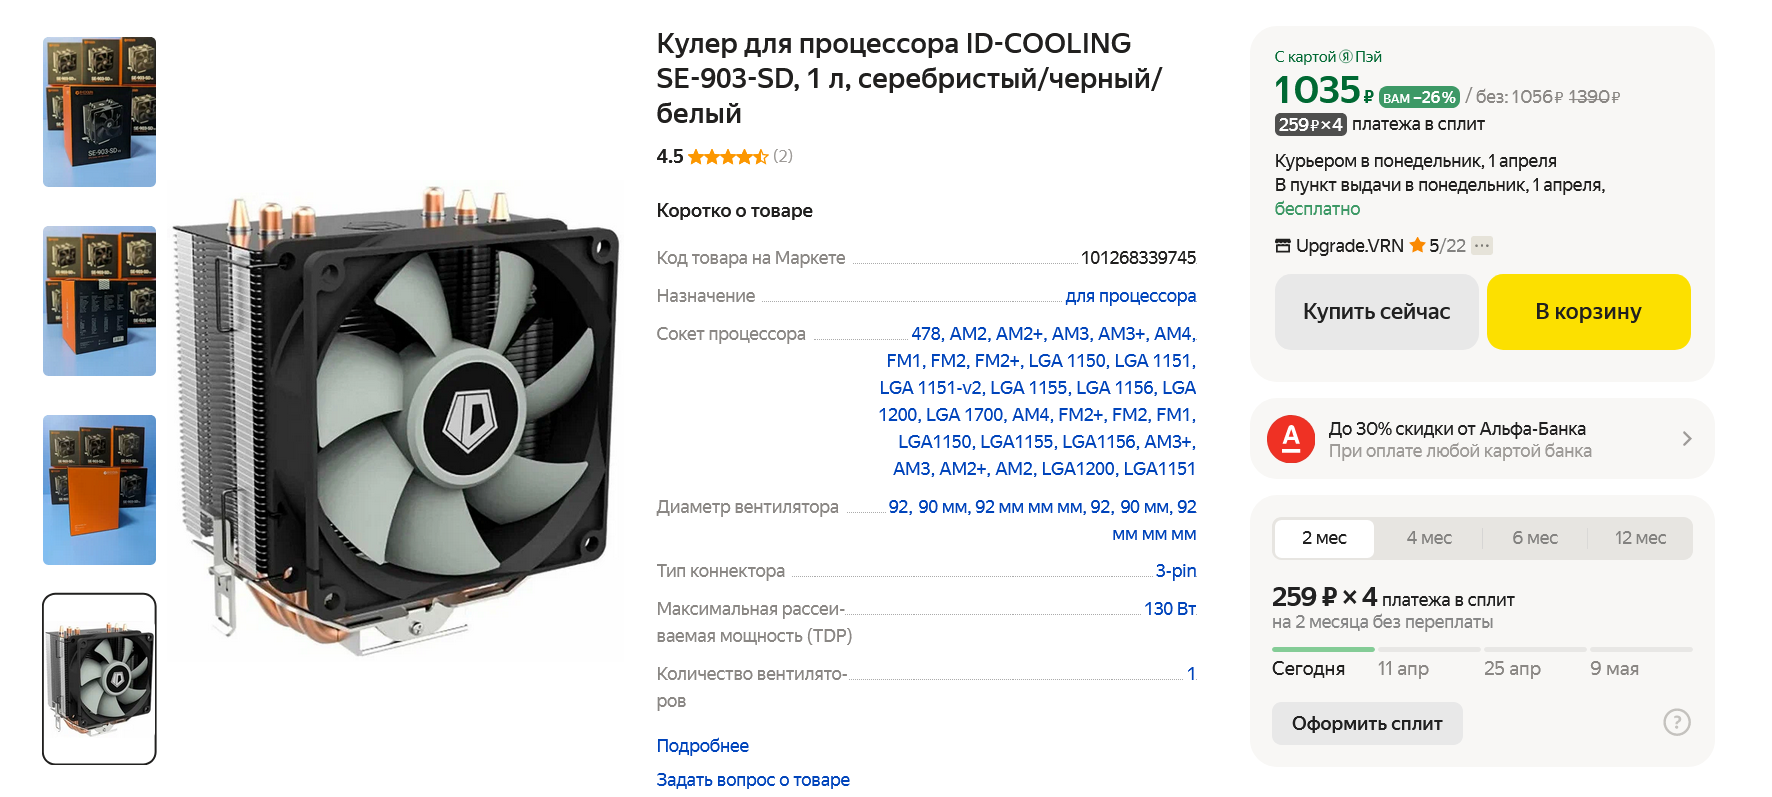Screen dimensions: 1772x797
Task: Open the question mark help icon
Action: pos(1677,722)
